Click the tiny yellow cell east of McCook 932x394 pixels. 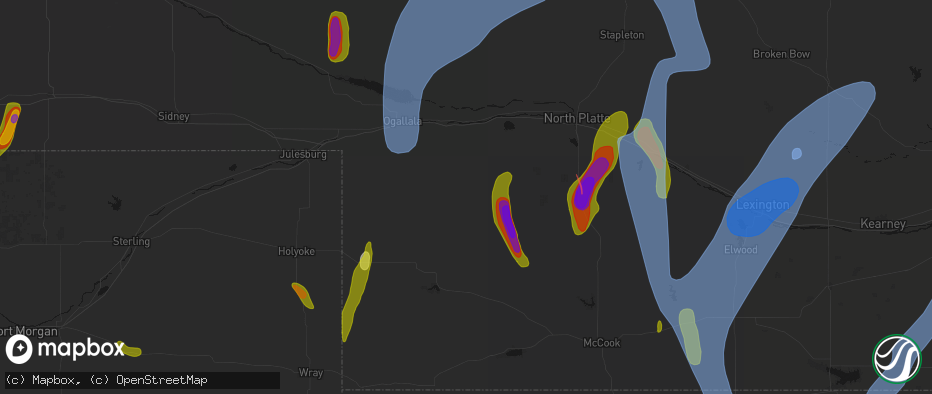click(660, 326)
